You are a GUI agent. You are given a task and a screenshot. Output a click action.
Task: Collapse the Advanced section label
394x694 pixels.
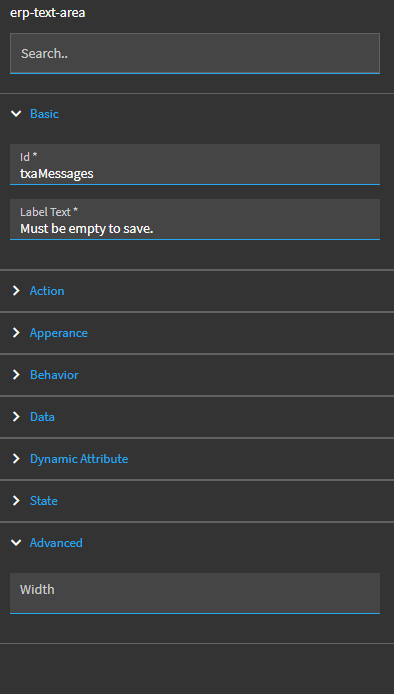pos(56,543)
